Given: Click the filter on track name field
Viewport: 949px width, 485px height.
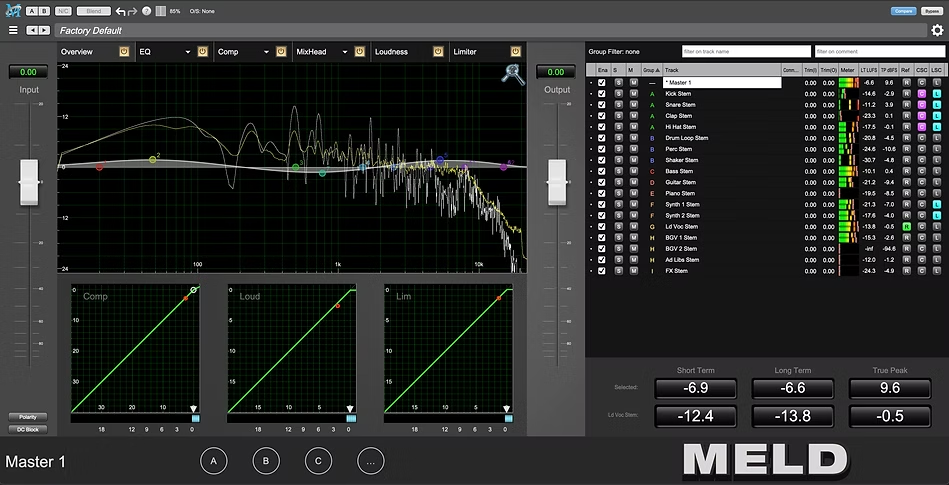Looking at the screenshot, I should point(746,50).
